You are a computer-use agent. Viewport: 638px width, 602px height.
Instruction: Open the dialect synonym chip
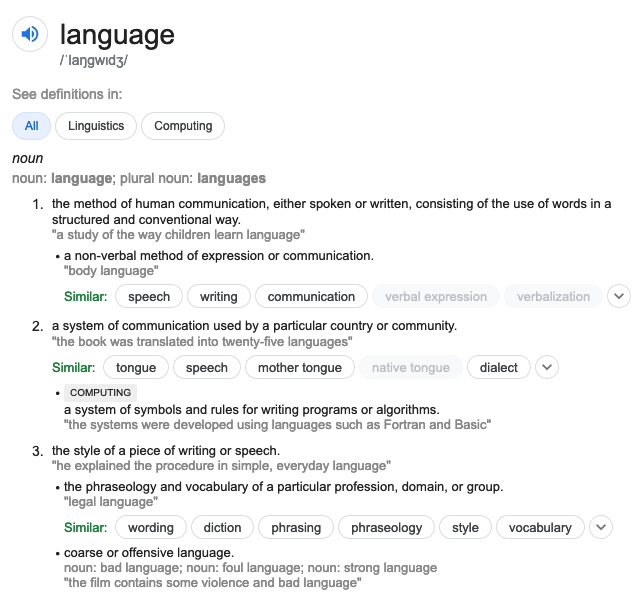(499, 367)
